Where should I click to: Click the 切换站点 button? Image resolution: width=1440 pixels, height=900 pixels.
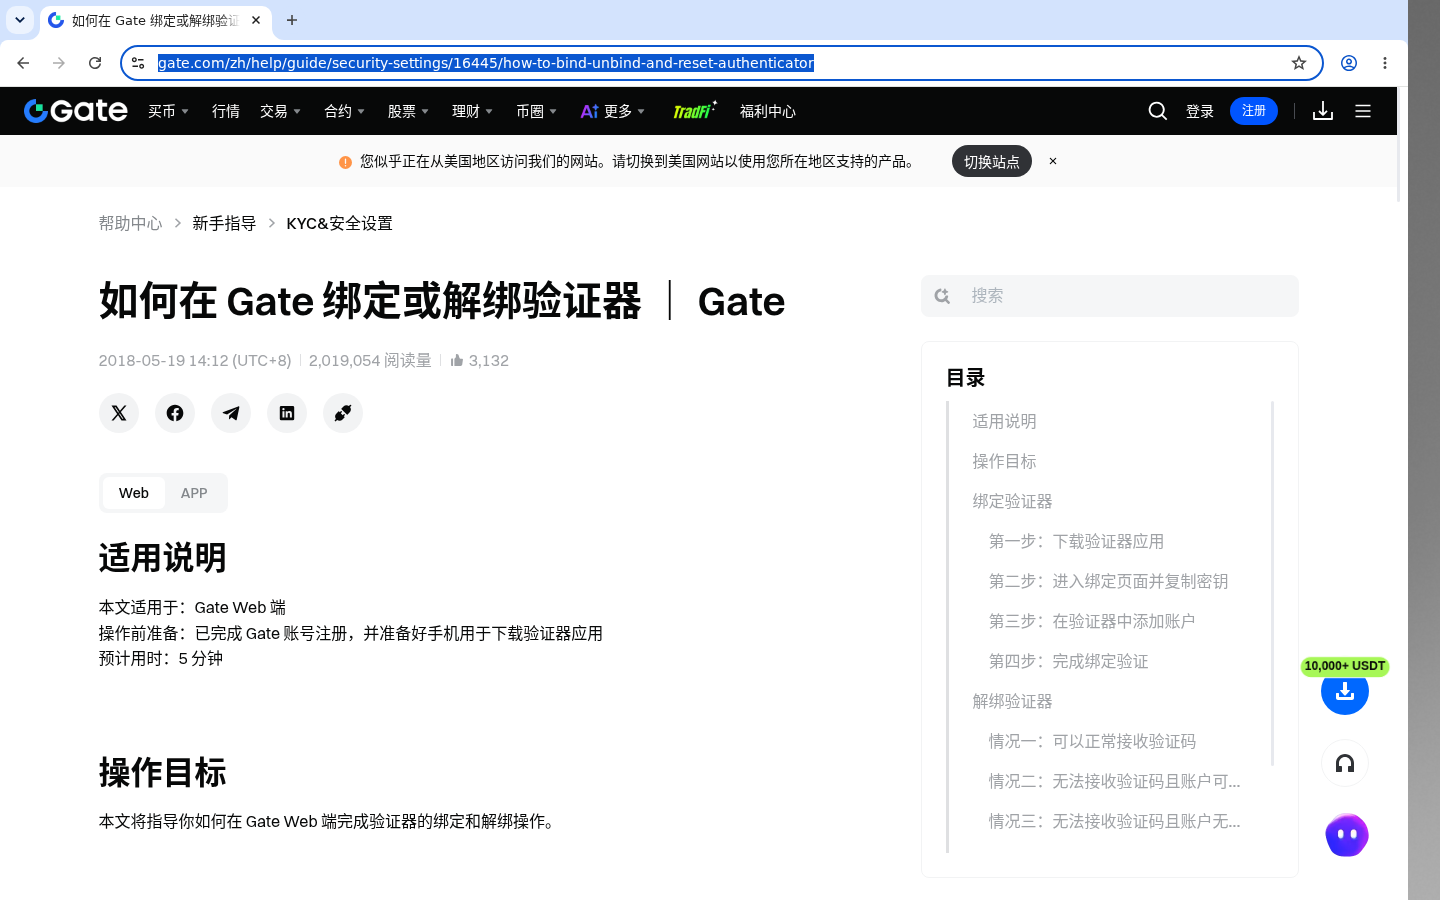tap(992, 161)
